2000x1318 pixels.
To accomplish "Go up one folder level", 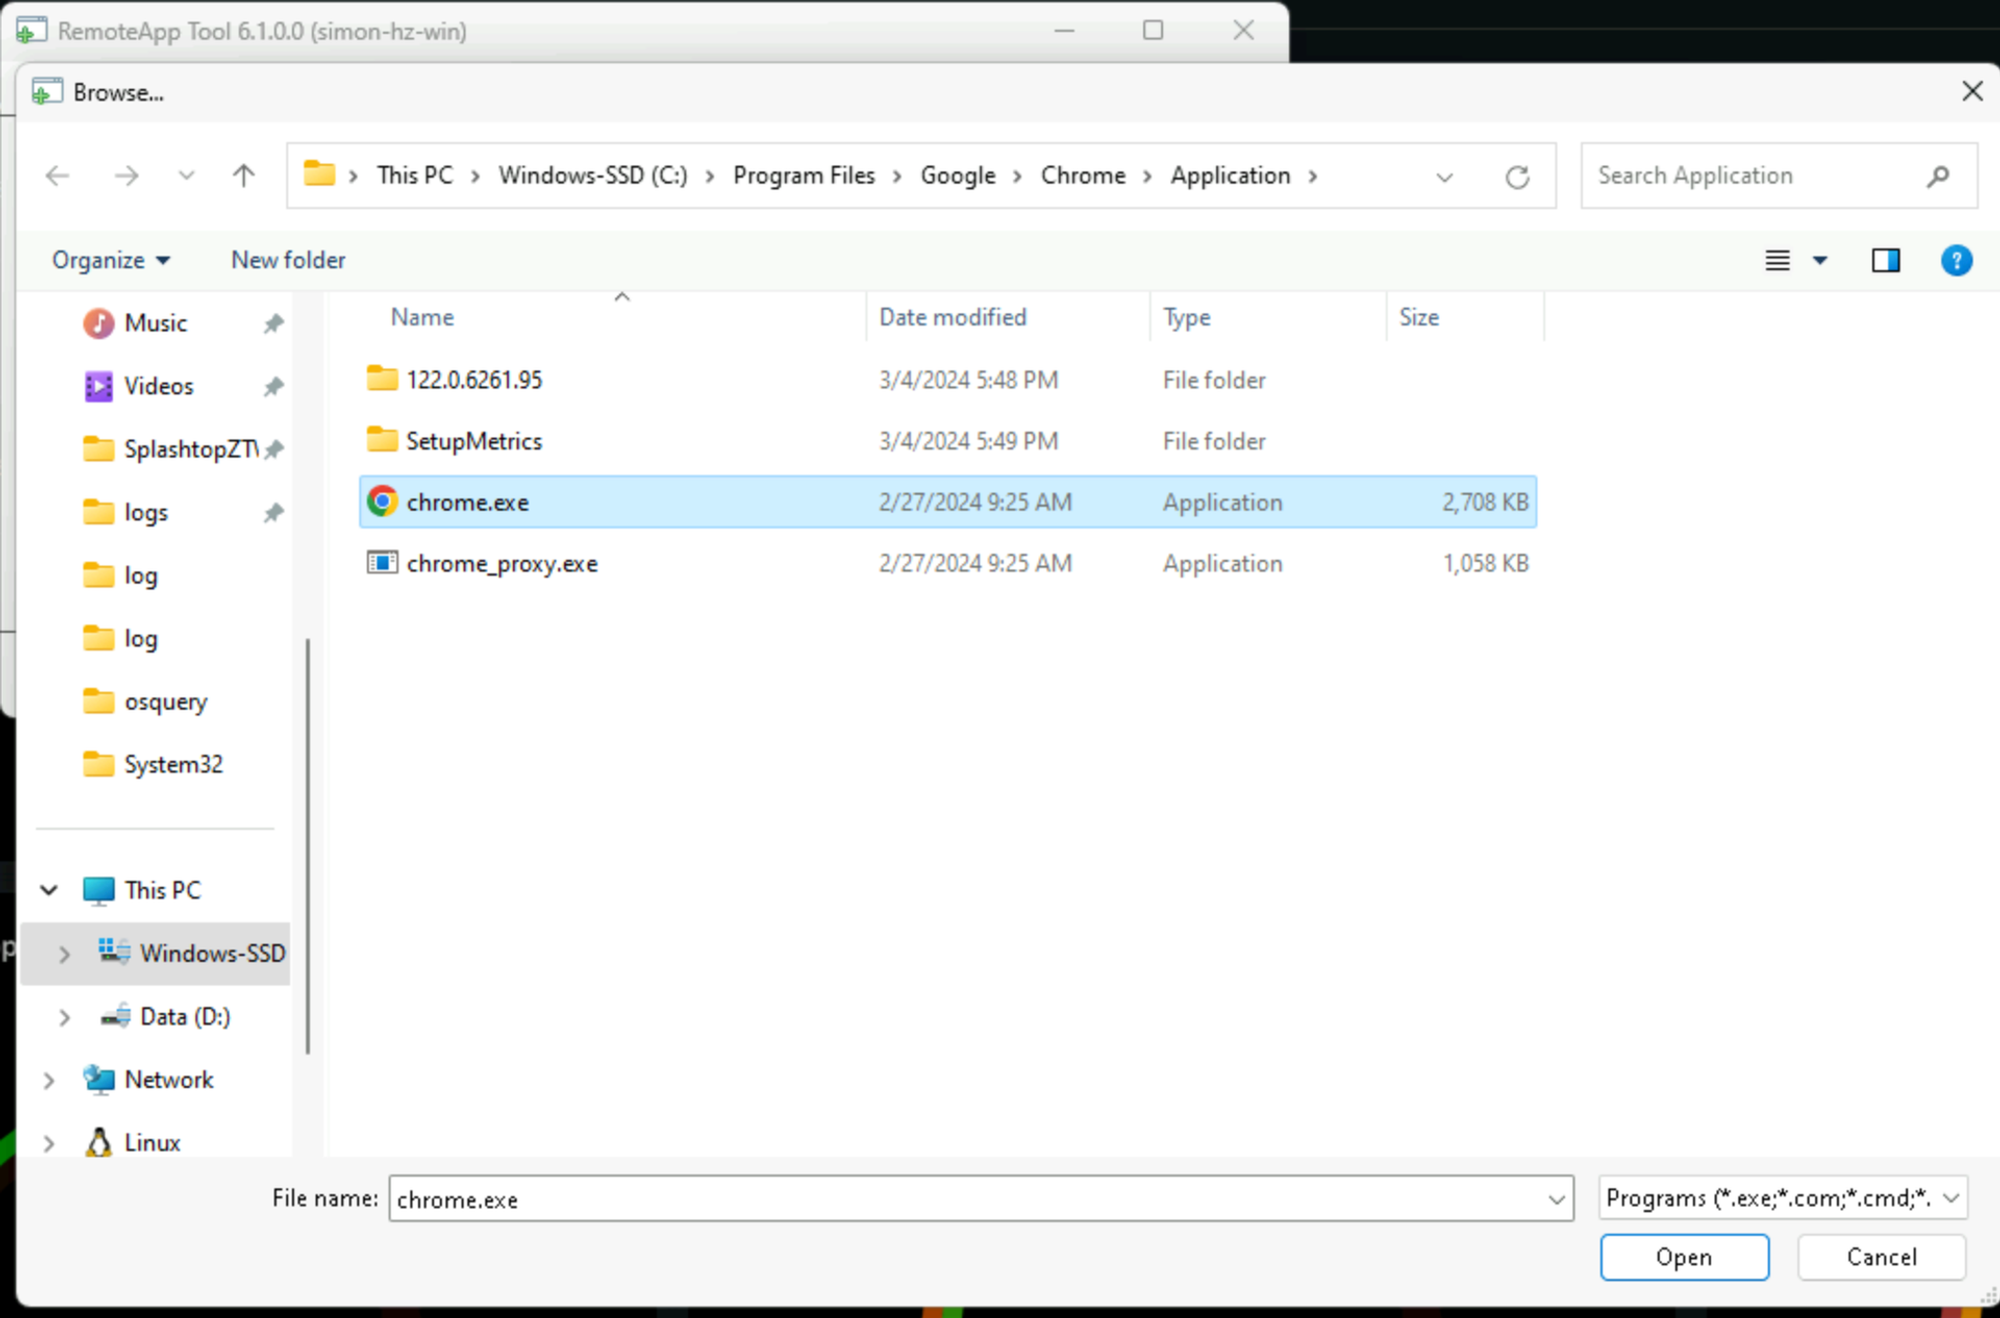I will [x=243, y=176].
